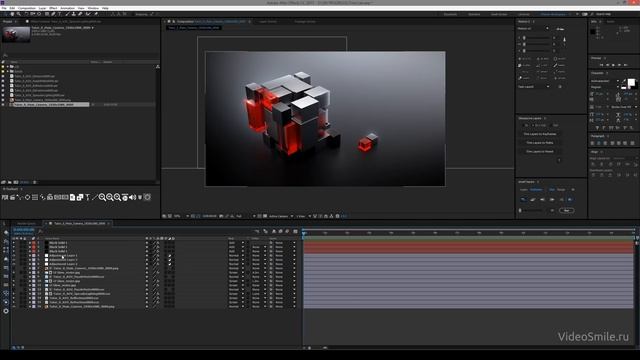This screenshot has height=360, width=640.
Task: Open font family dropdown in Character panel
Action: pos(605,81)
